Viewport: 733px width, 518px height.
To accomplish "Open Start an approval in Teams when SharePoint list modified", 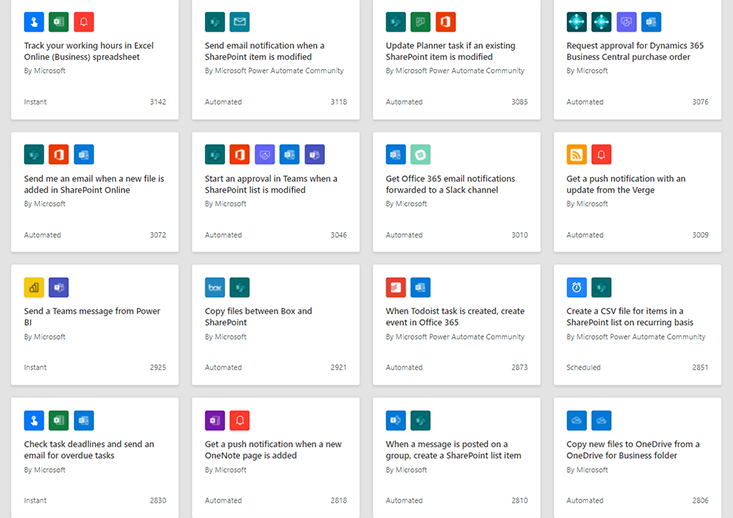I will [271, 184].
